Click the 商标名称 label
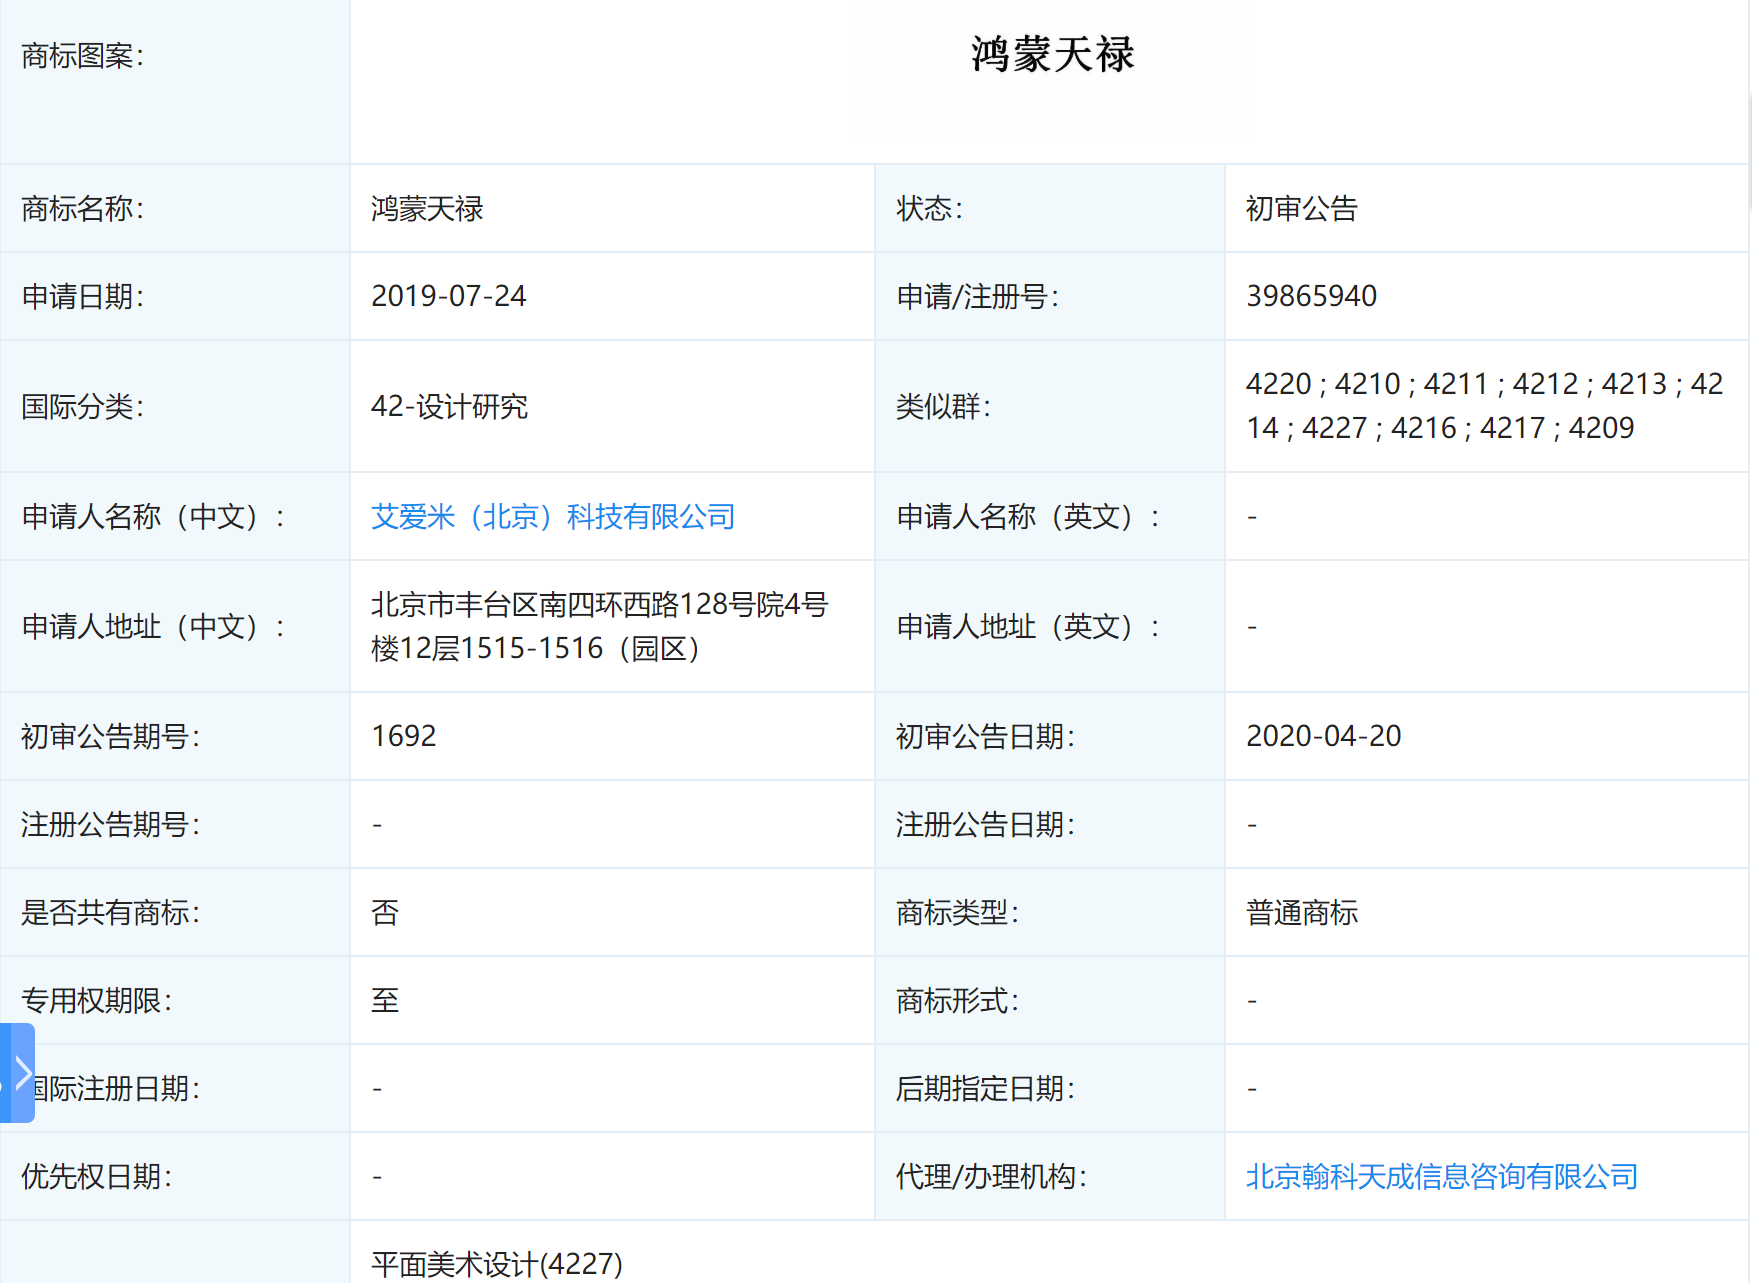This screenshot has width=1752, height=1283. (83, 209)
